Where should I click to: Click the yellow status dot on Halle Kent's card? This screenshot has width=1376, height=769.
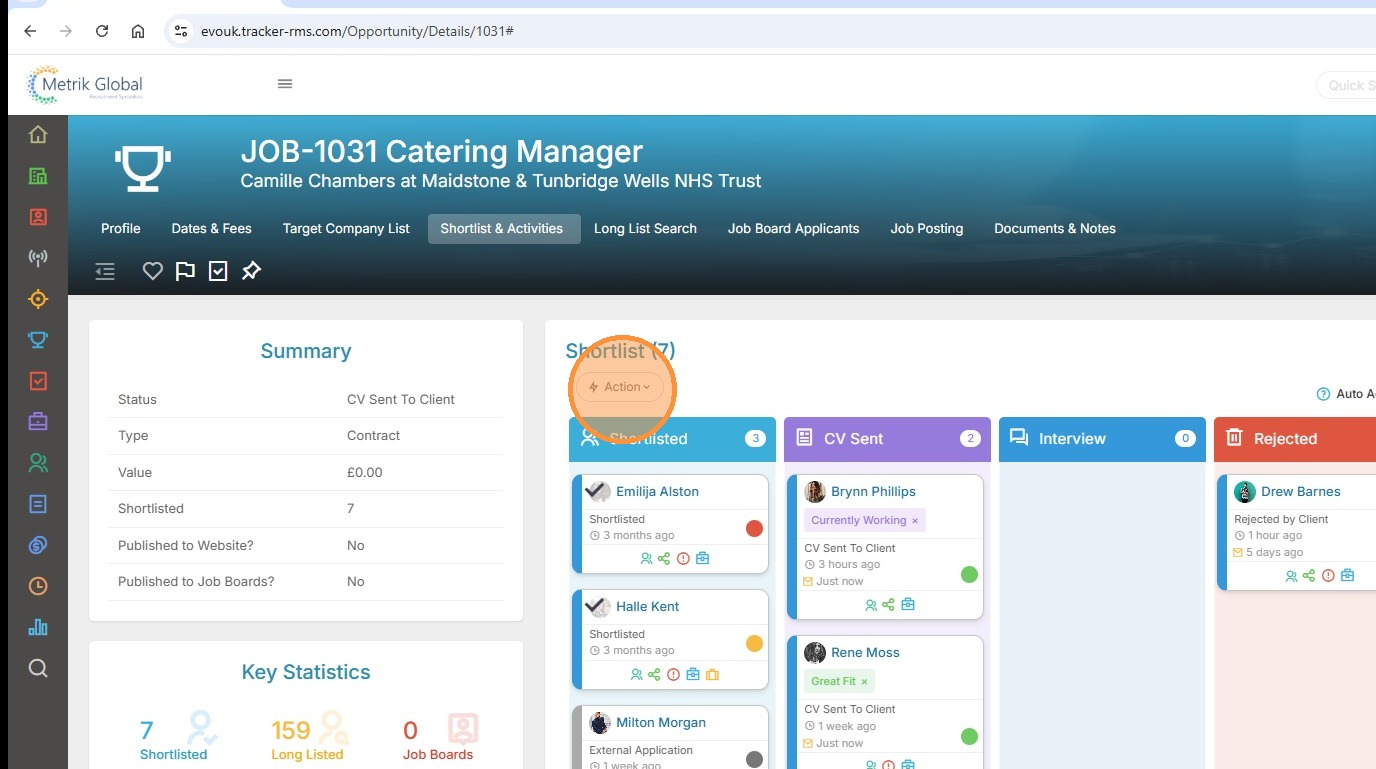click(754, 643)
